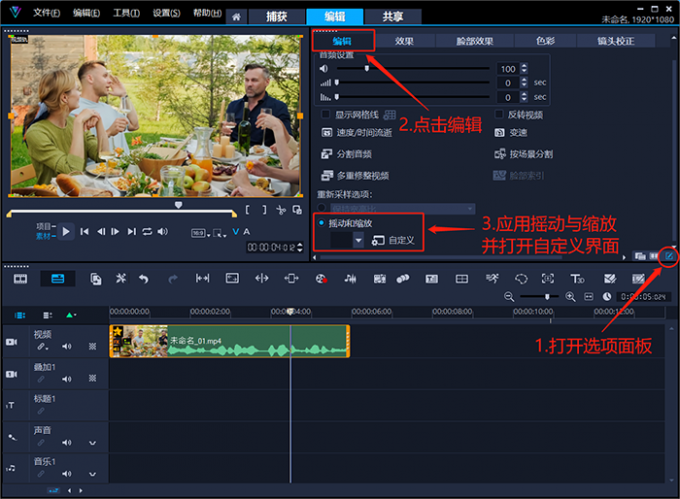This screenshot has height=499, width=680.
Task: Click the fade-out duration field
Action: point(508,98)
